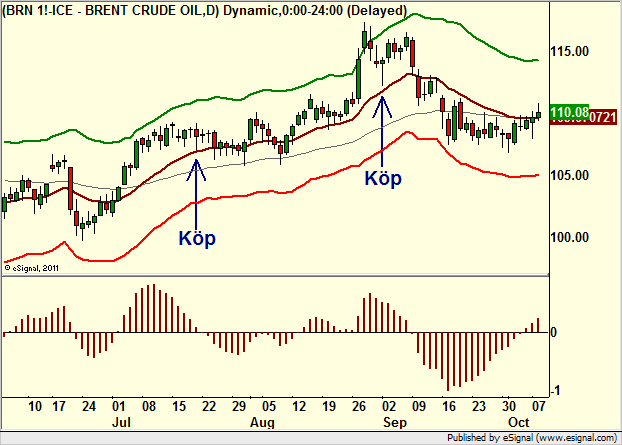Click the date label 30 on time axis
The width and height of the screenshot is (622, 445).
509,406
